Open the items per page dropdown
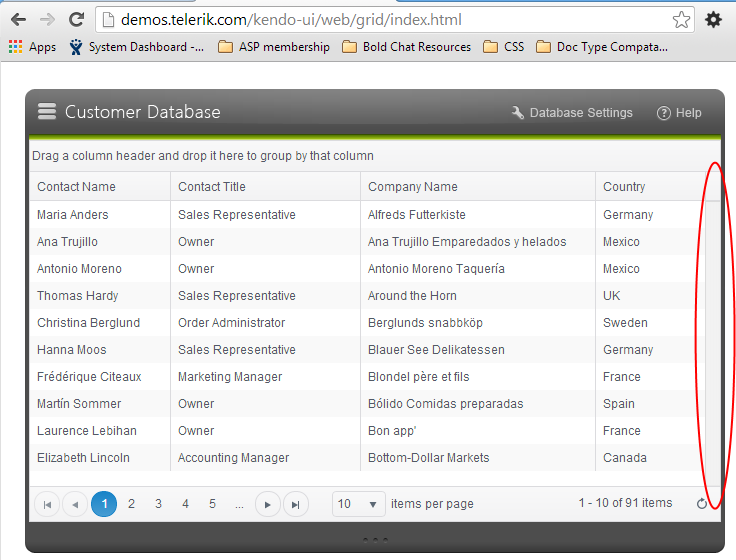This screenshot has height=560, width=736. [359, 504]
